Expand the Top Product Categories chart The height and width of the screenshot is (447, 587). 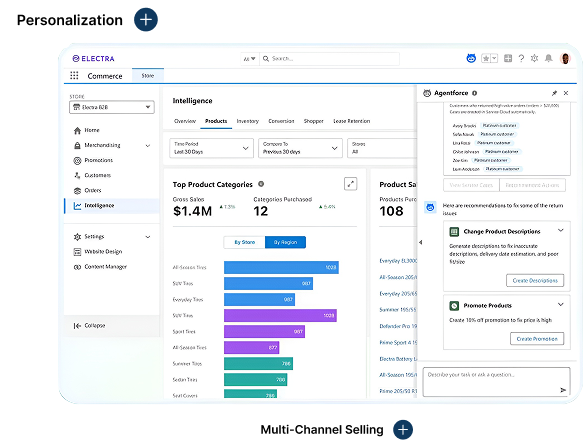click(350, 184)
